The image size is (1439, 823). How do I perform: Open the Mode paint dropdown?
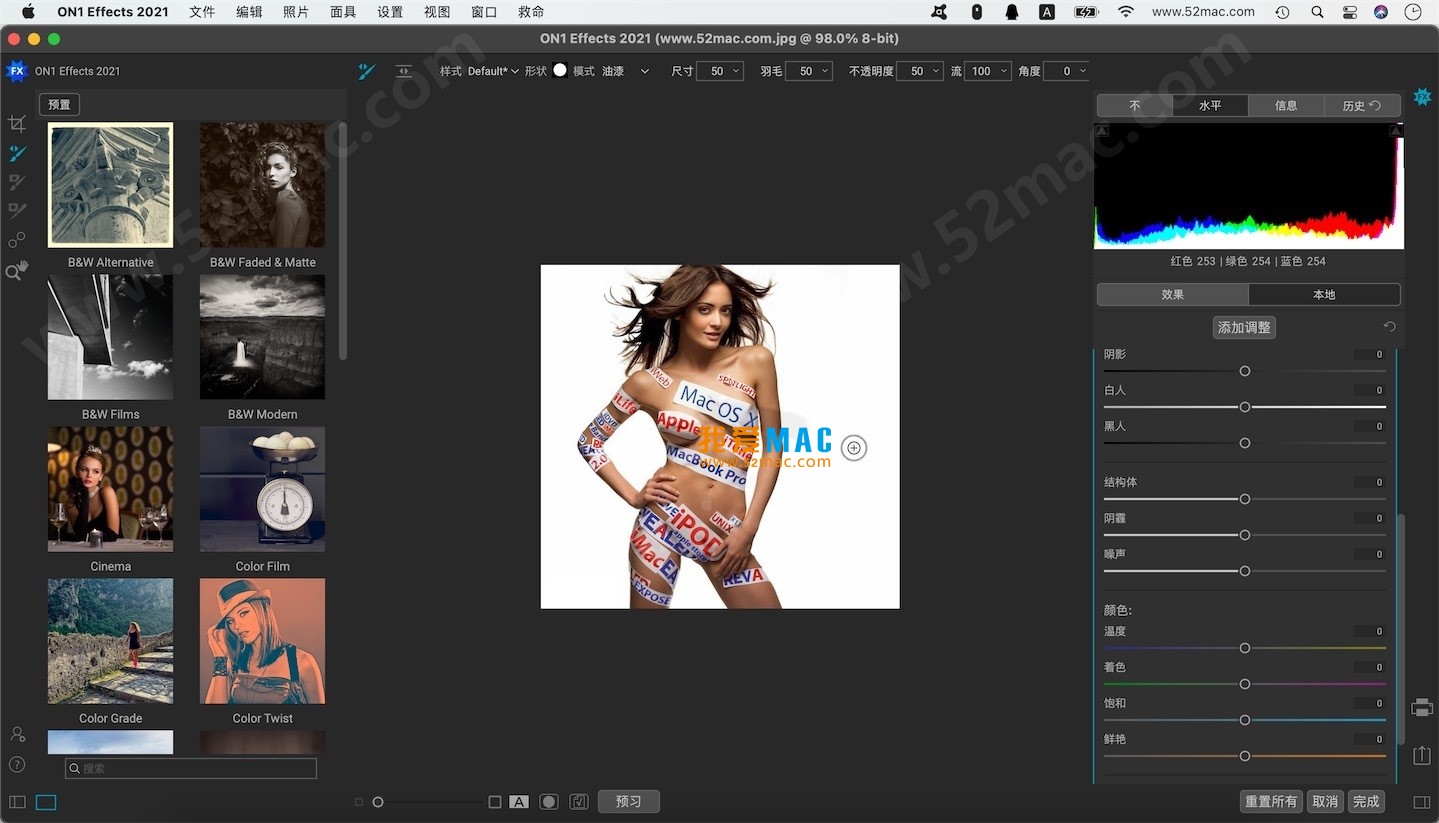click(625, 71)
